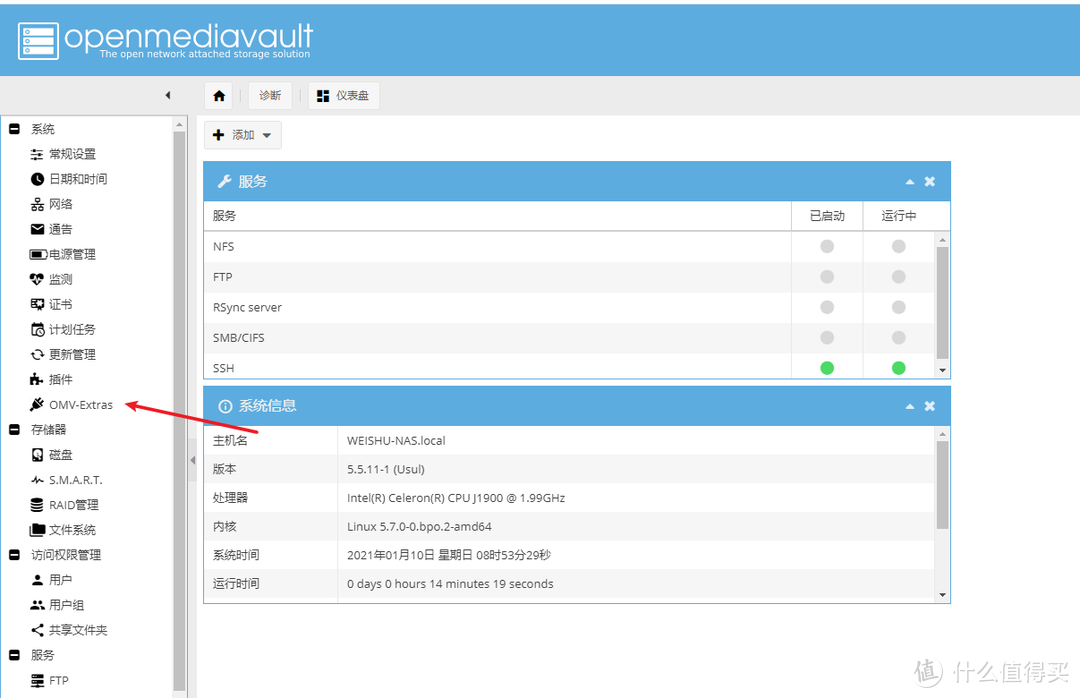Click kernel Linux 5.7.0-0.bpo.2-amd64 value
Viewport: 1080px width, 698px height.
(x=419, y=526)
